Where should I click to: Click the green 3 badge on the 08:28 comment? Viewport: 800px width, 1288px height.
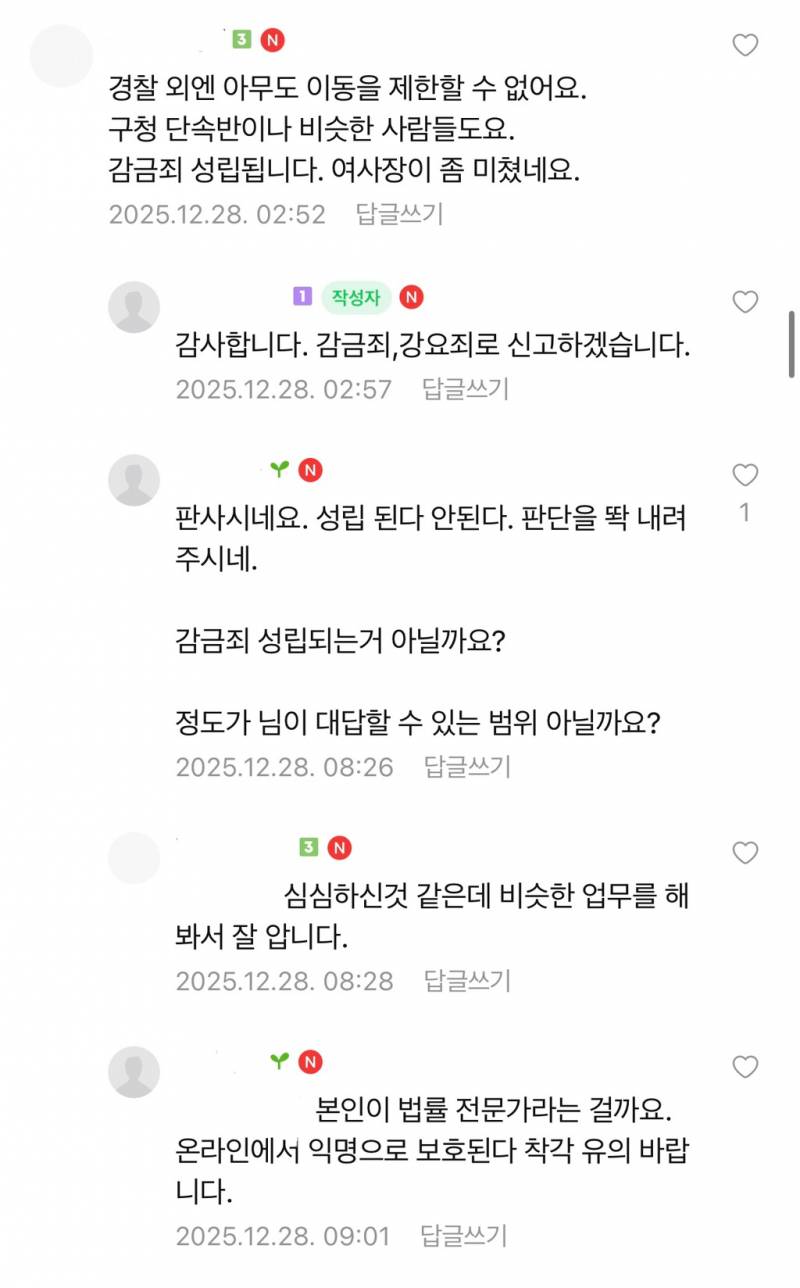308,846
